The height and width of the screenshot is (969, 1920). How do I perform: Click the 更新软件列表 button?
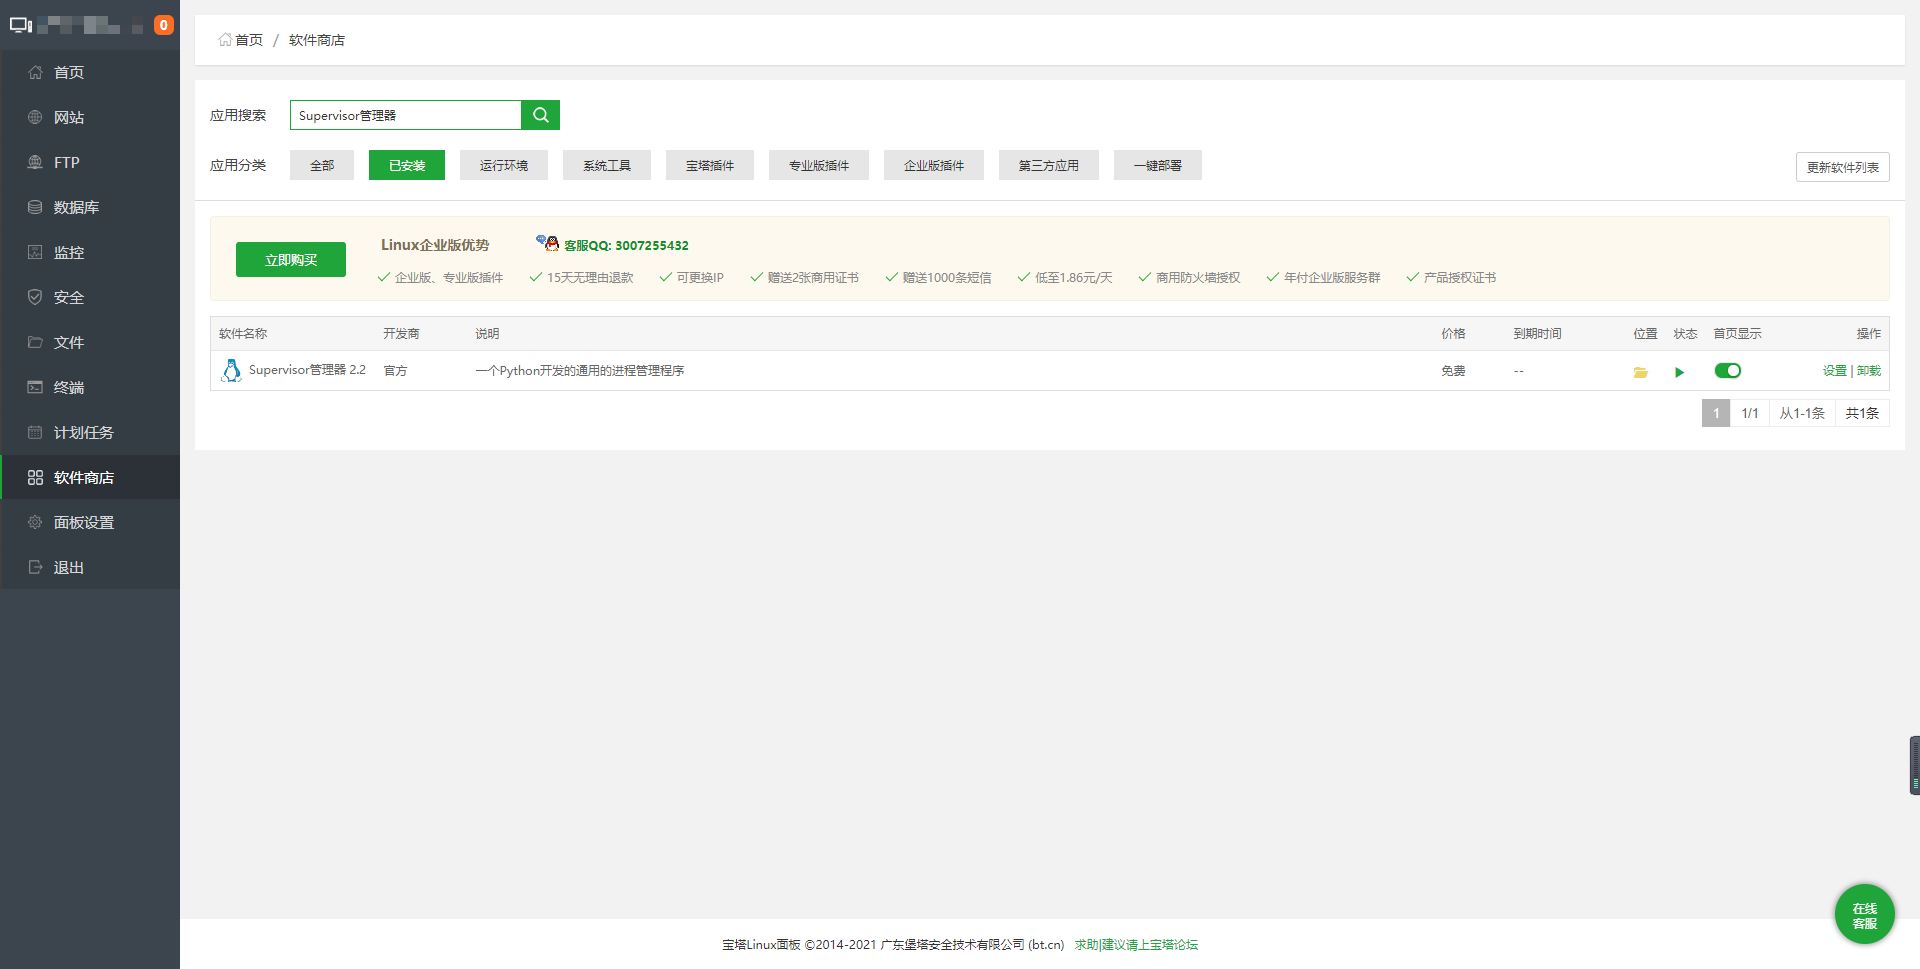pos(1842,167)
